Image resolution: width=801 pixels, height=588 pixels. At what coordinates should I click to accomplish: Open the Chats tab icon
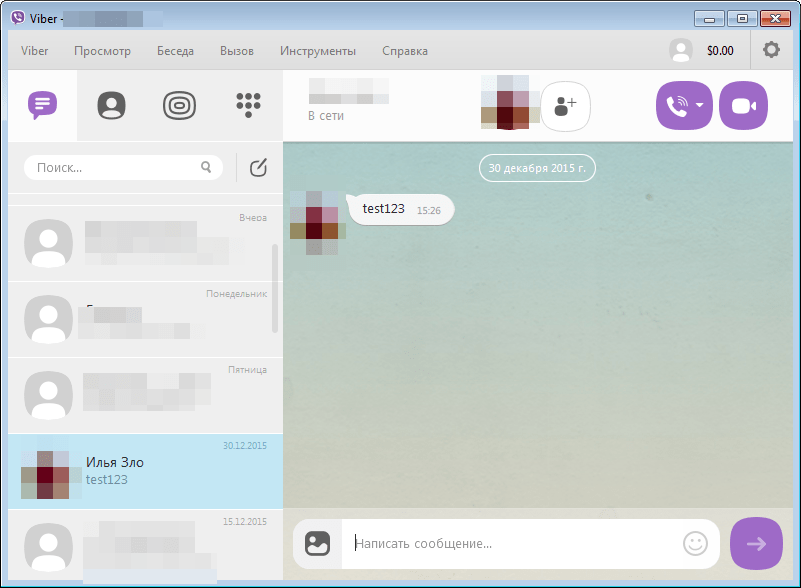coord(42,105)
